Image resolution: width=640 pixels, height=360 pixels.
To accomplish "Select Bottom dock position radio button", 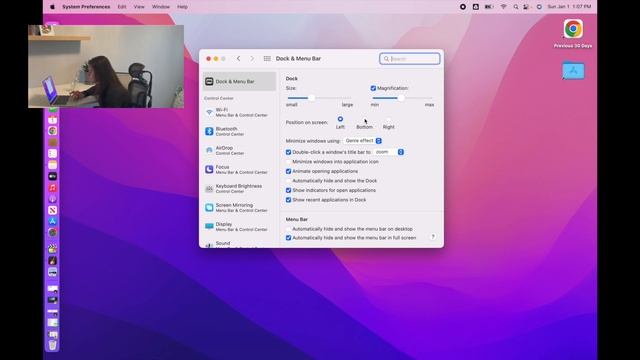I will [x=364, y=119].
